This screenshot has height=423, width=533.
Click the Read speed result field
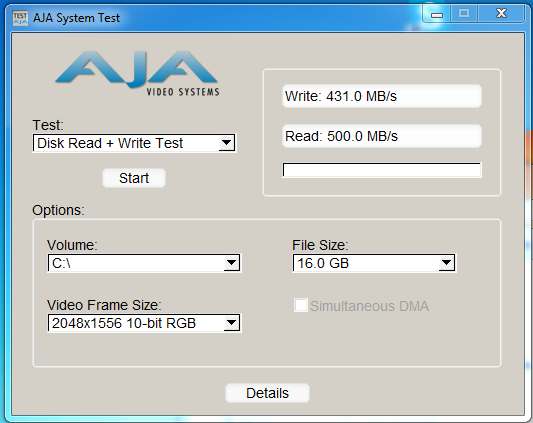(x=382, y=136)
